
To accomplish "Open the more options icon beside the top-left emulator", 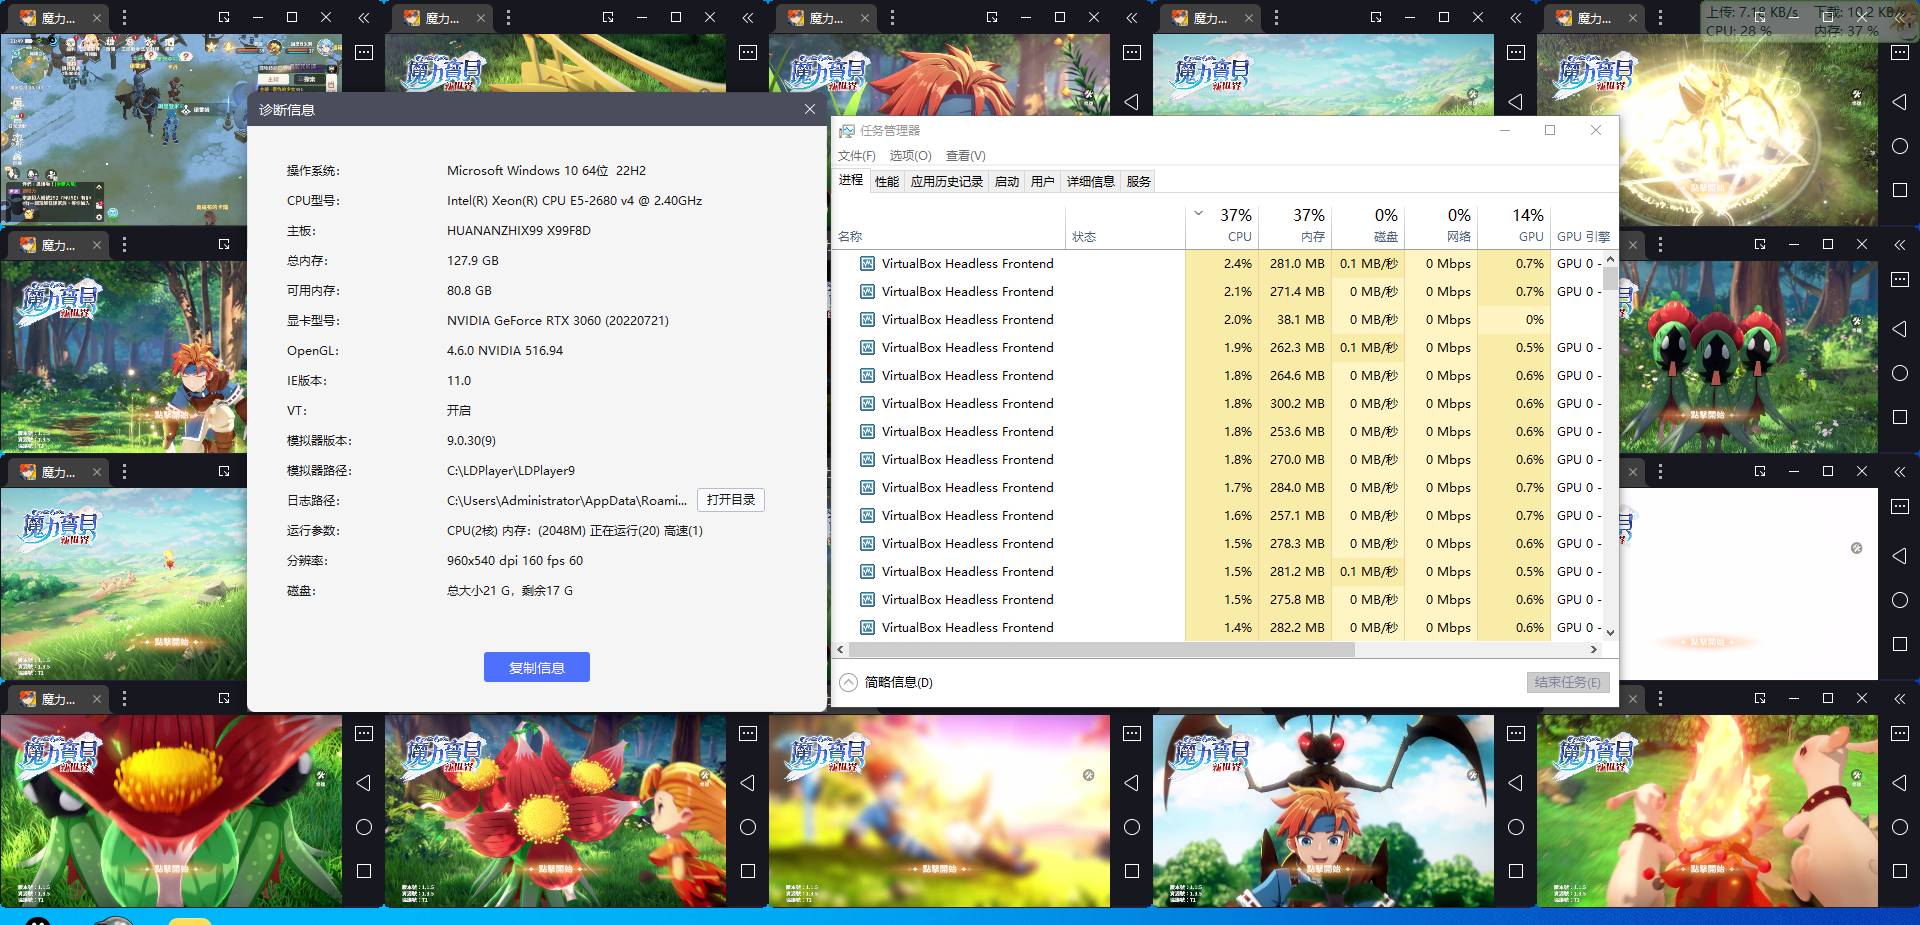I will [x=364, y=52].
